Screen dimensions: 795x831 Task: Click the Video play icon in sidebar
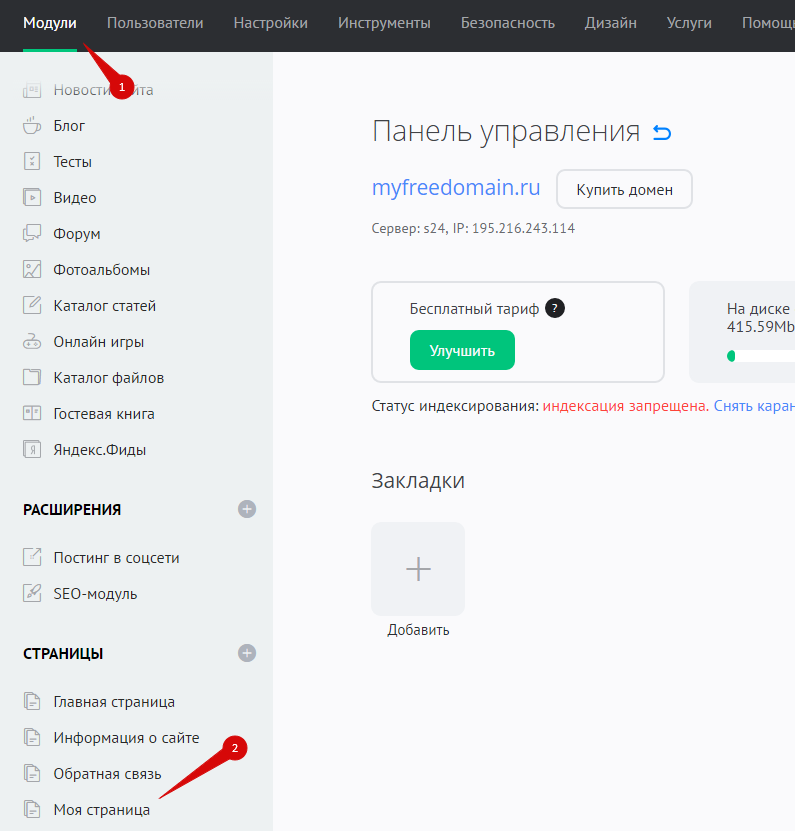click(33, 198)
